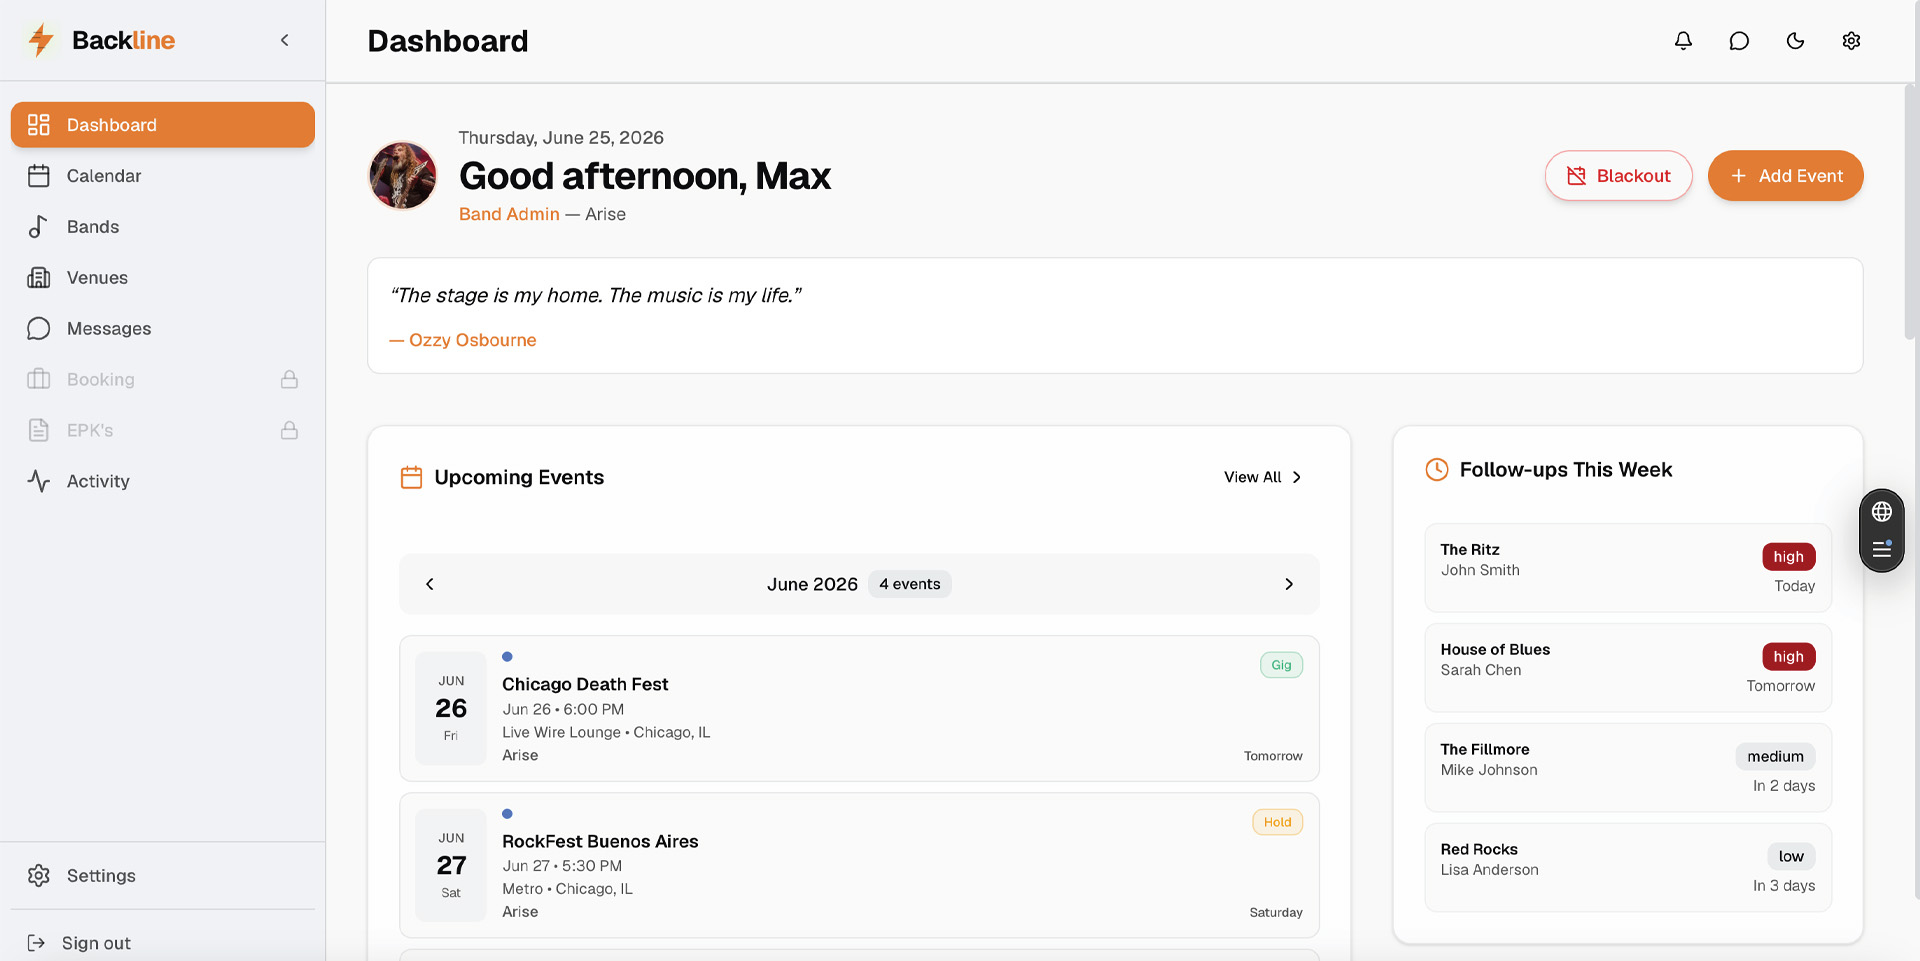The image size is (1920, 961).
Task: Click the locked Booking sidebar item
Action: (x=163, y=380)
